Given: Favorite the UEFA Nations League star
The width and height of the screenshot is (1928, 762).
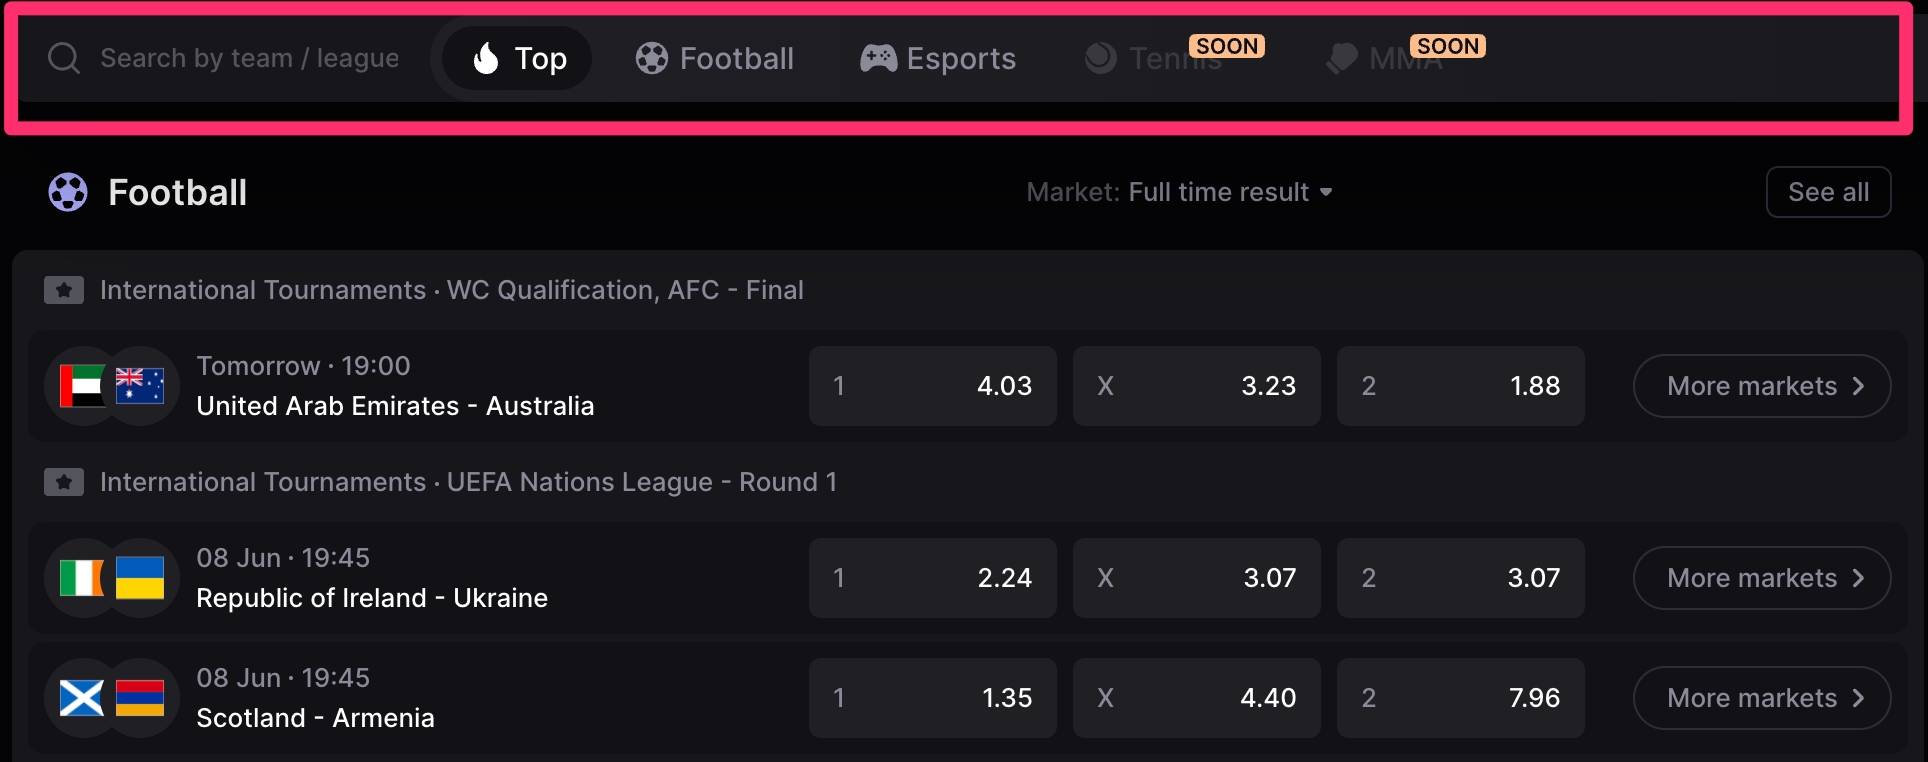Looking at the screenshot, I should pos(64,482).
